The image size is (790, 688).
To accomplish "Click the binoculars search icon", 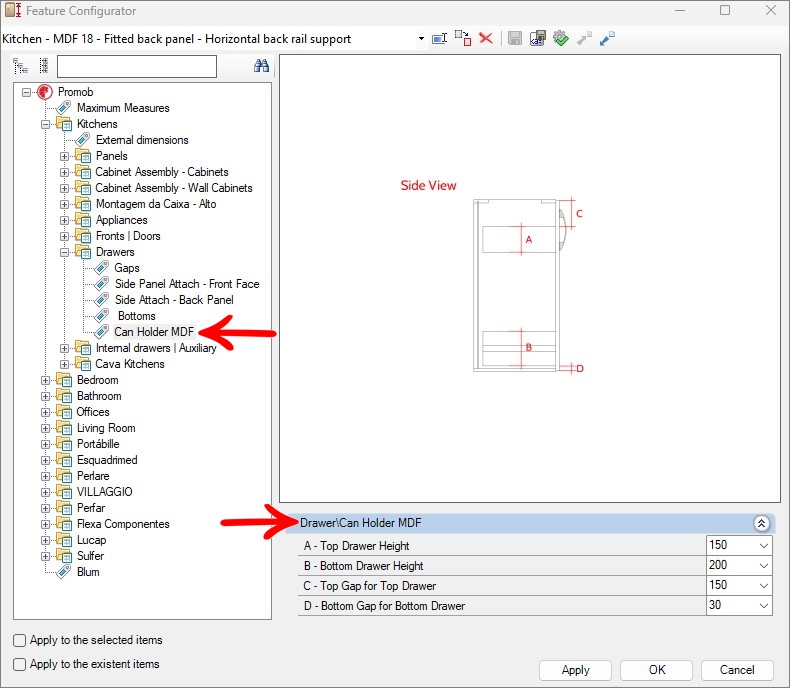I will click(x=261, y=65).
